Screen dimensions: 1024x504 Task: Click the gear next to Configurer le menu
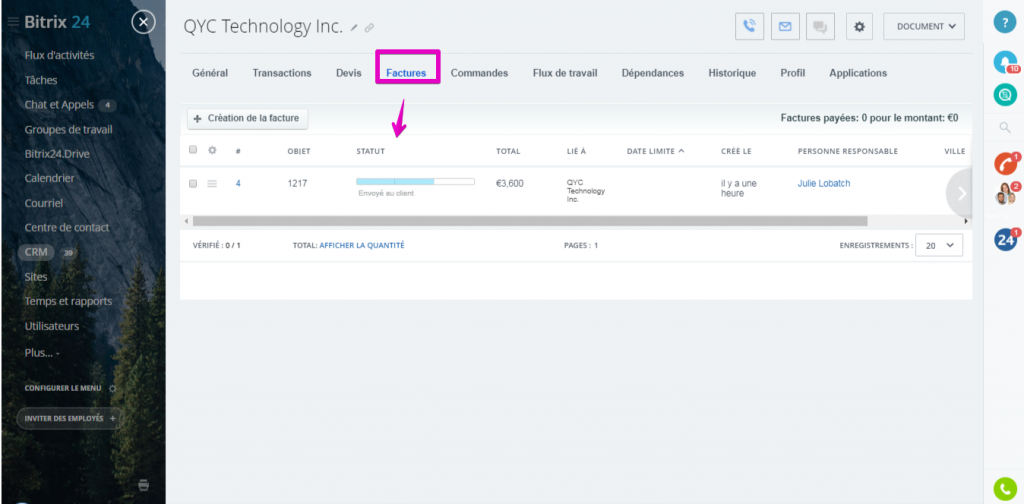[112, 388]
